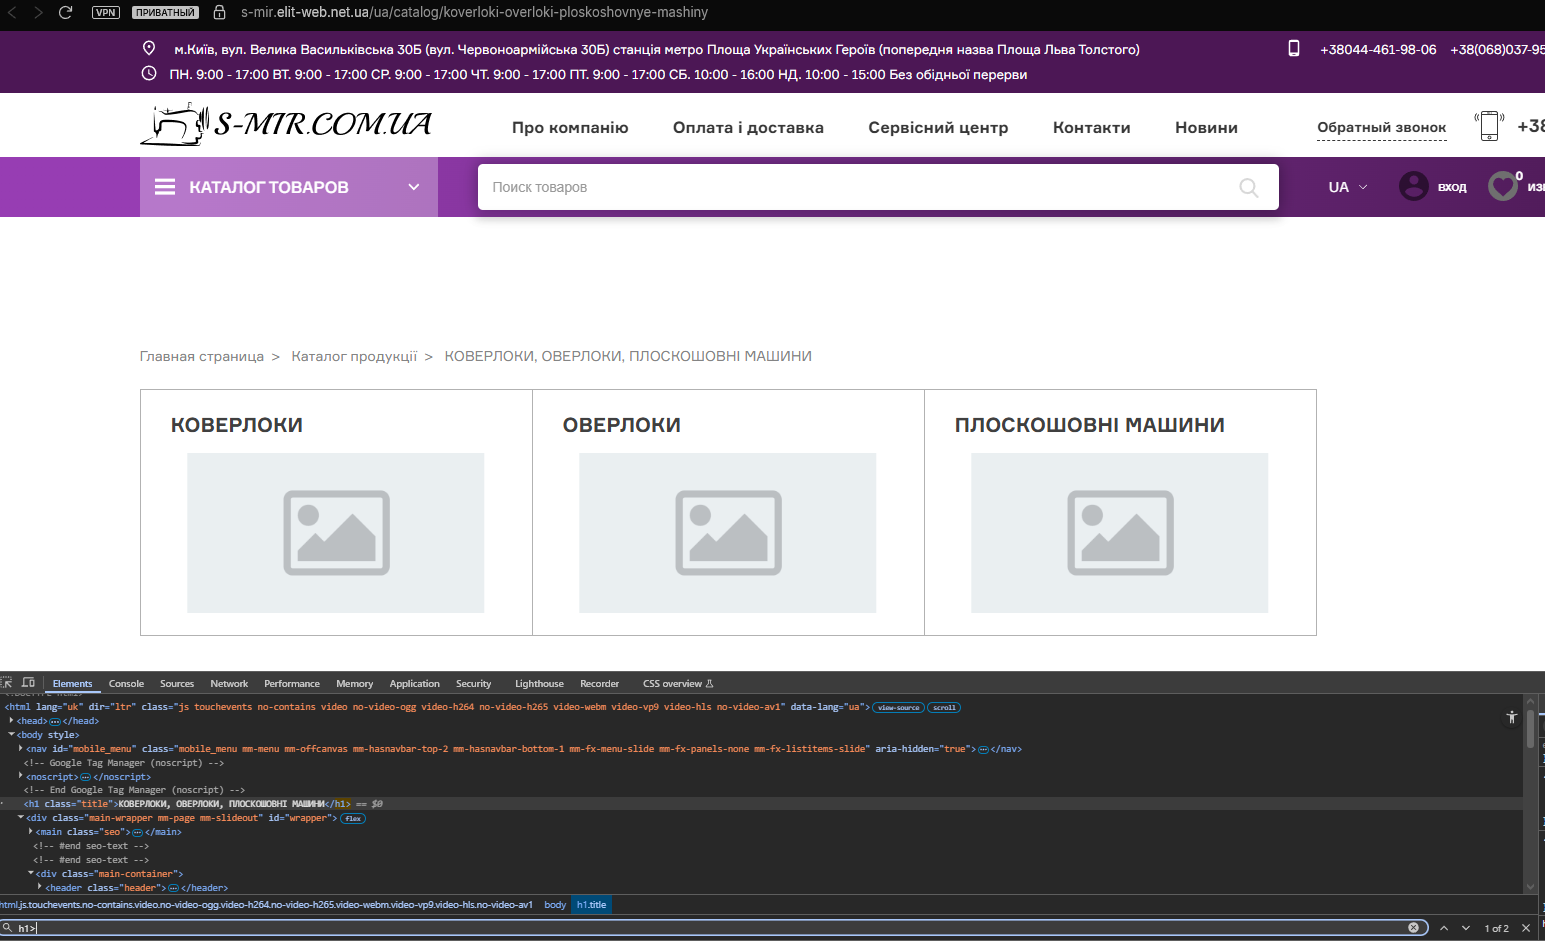Toggle the DevTools device toolbar
This screenshot has height=941, width=1545.
click(28, 683)
